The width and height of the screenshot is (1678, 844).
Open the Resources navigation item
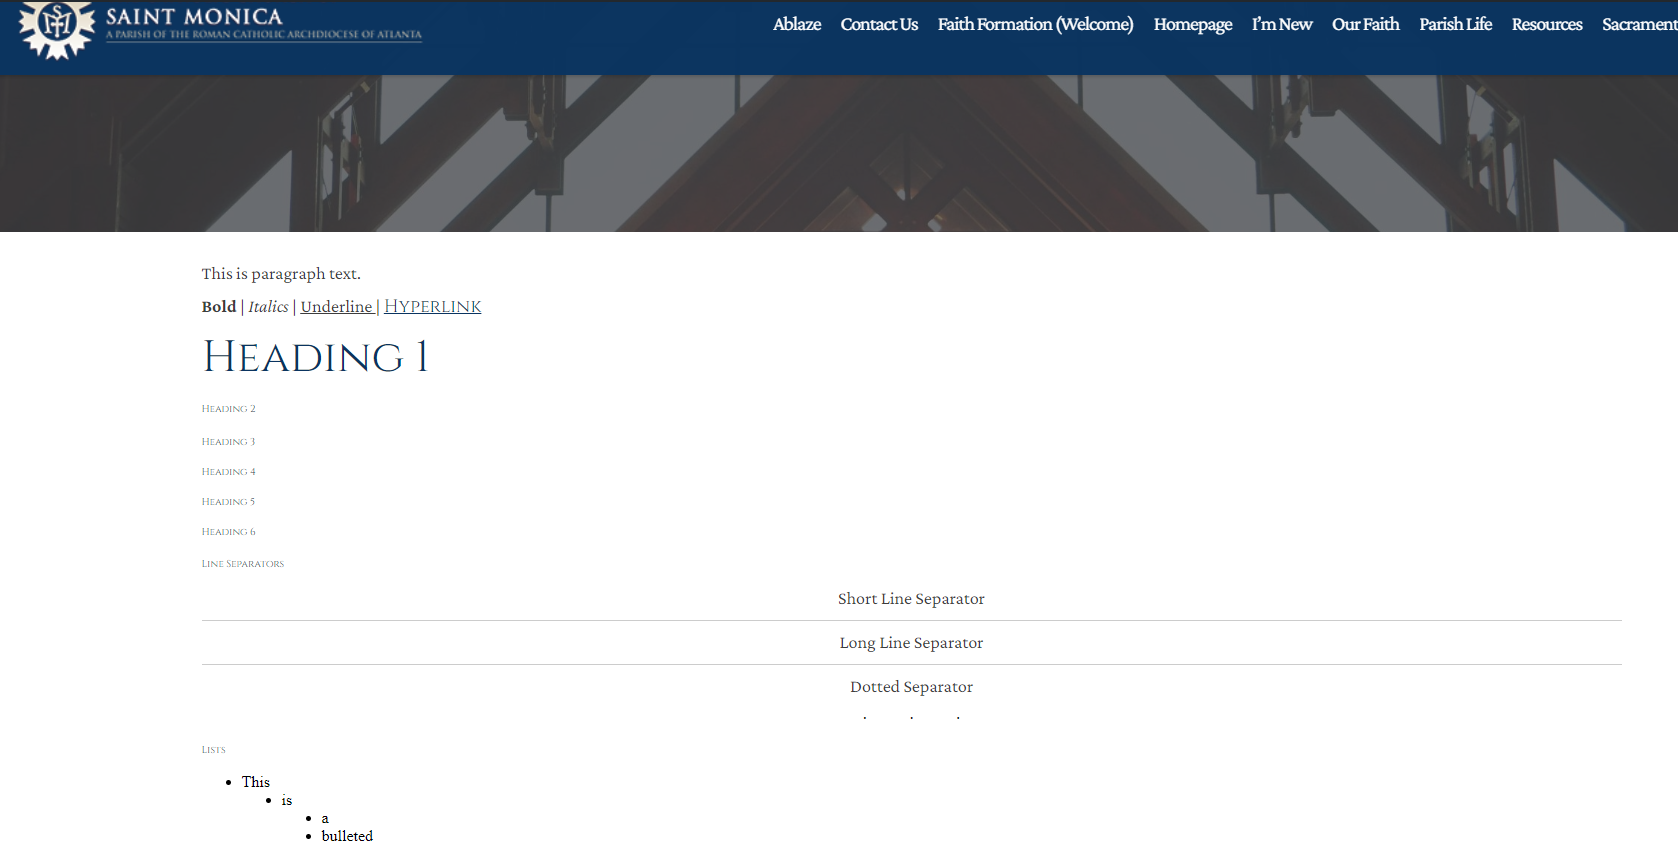1546,24
